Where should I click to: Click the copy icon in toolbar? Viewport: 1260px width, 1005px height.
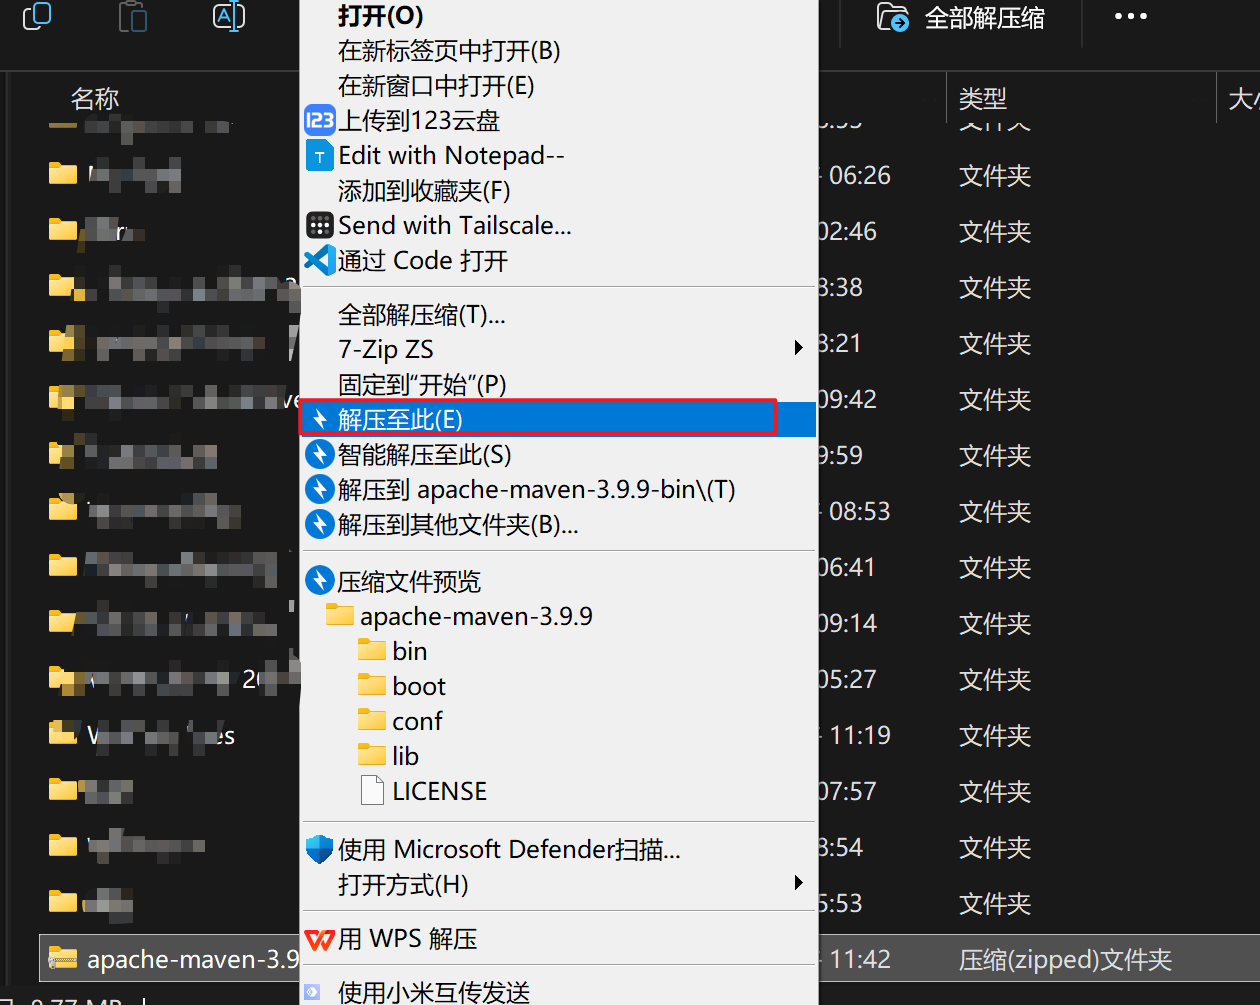[37, 17]
